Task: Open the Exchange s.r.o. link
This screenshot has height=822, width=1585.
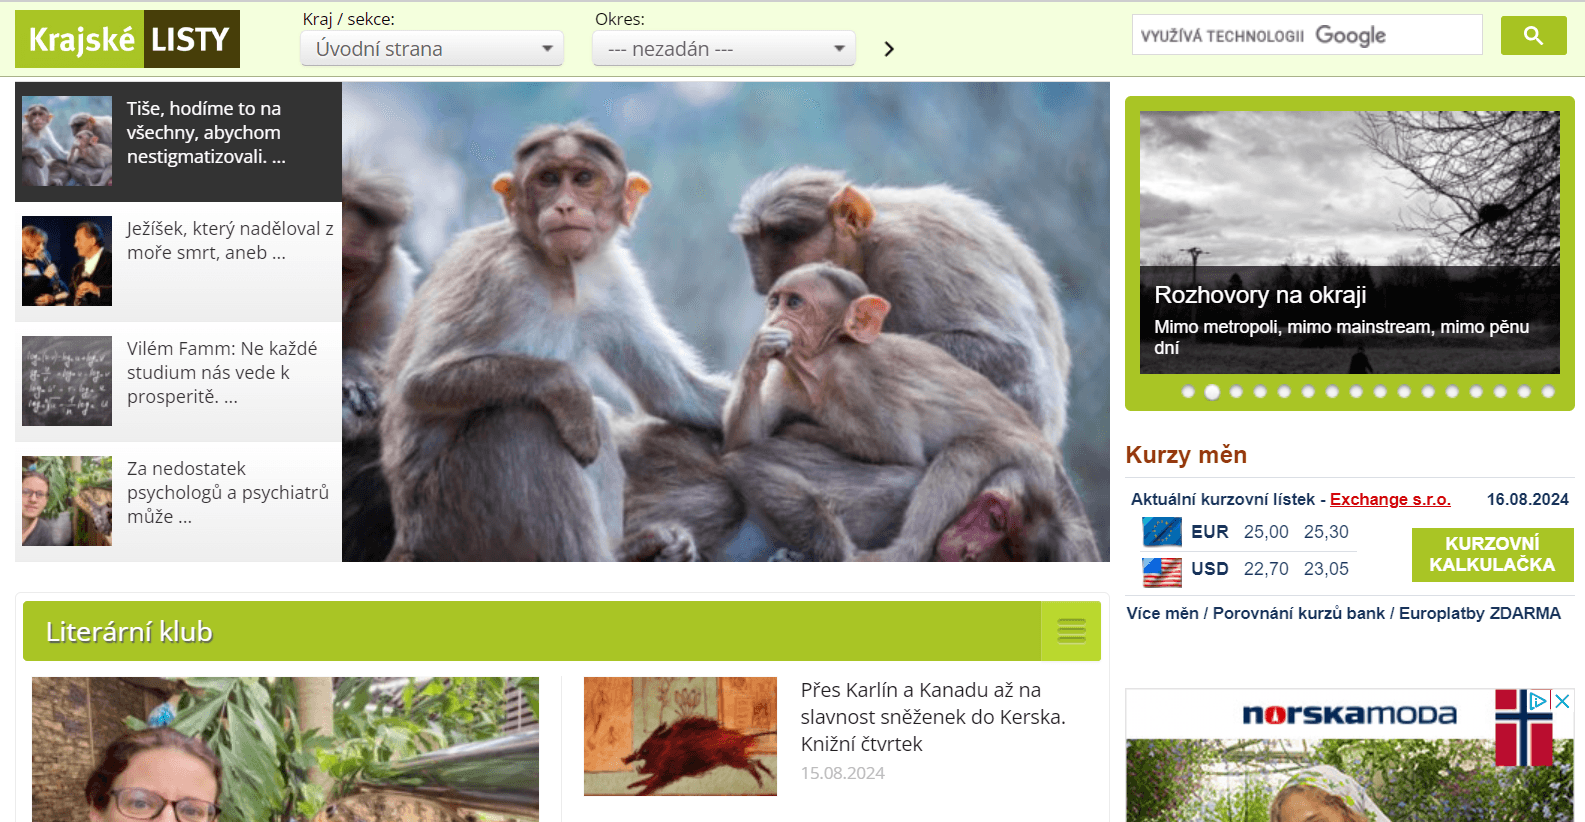Action: 1389,499
